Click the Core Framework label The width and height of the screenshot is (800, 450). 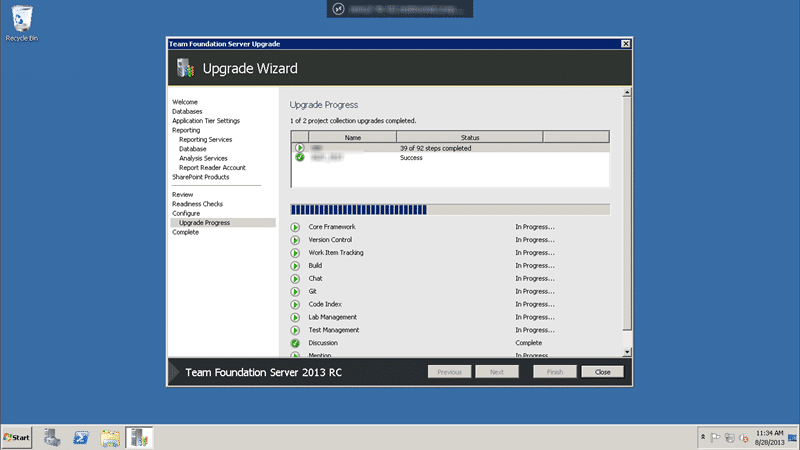(x=332, y=227)
